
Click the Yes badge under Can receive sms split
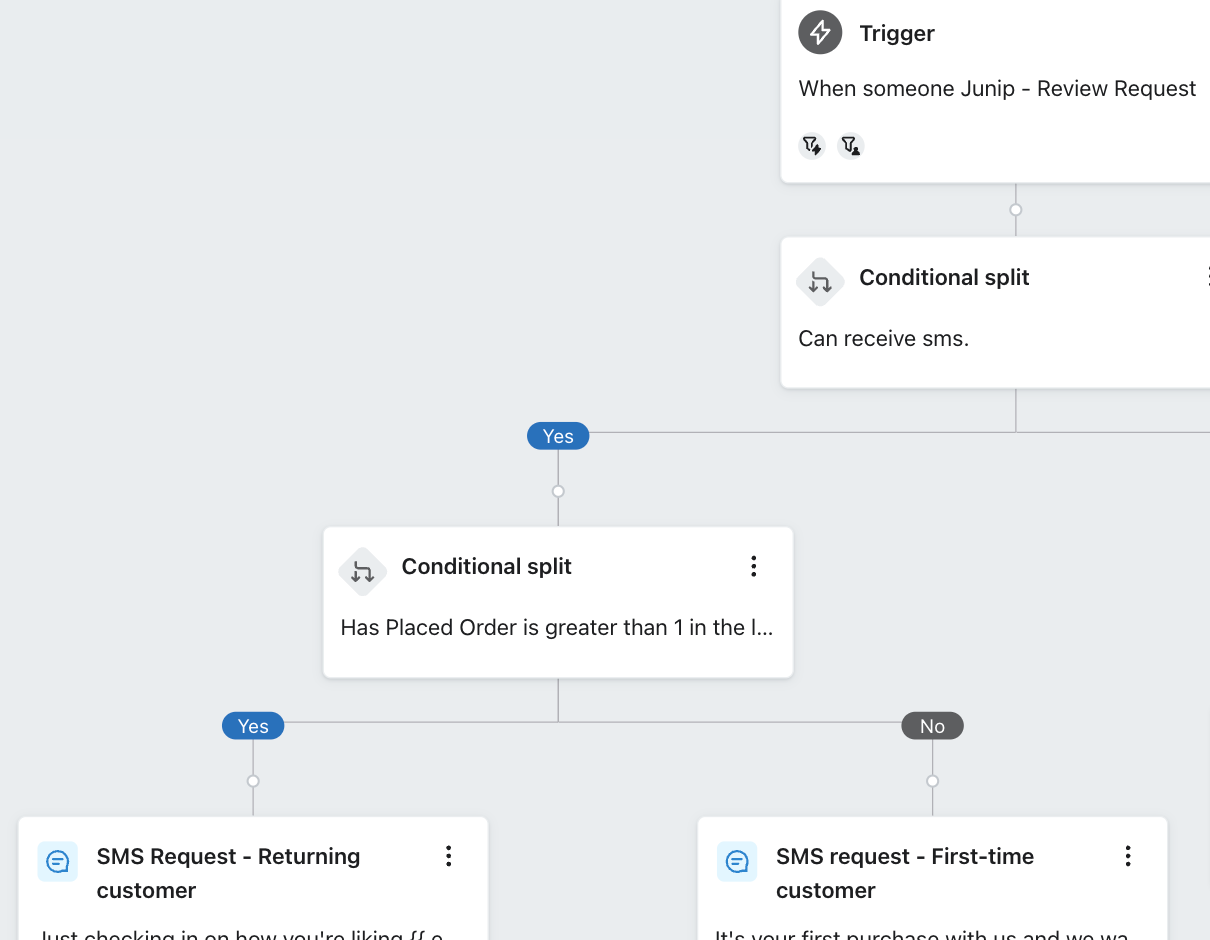(558, 436)
